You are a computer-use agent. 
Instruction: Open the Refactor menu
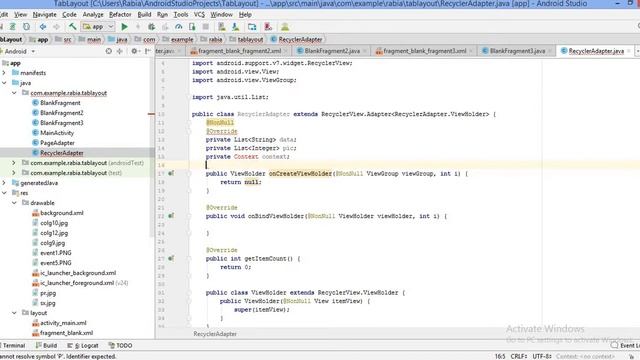point(120,15)
